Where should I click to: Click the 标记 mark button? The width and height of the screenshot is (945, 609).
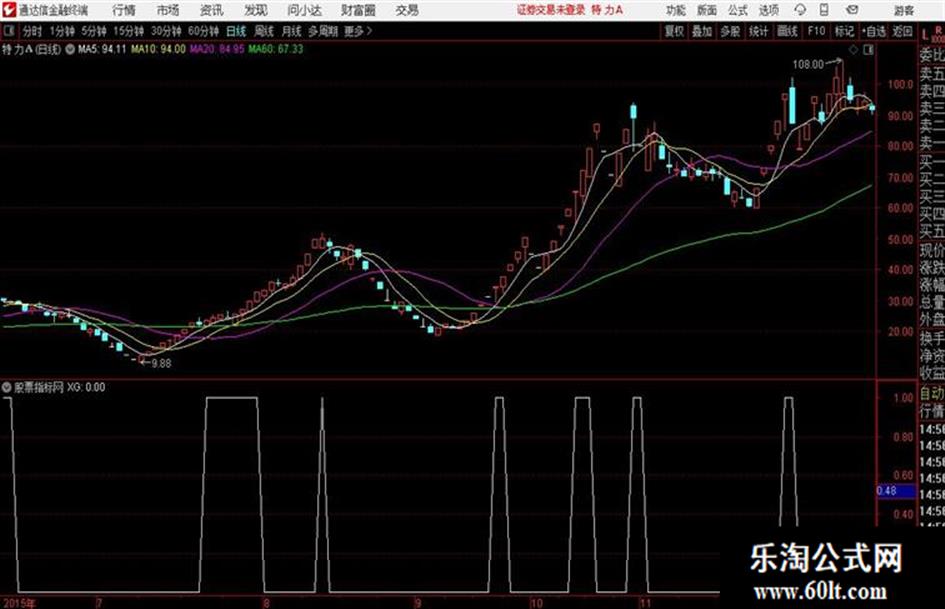pos(844,31)
